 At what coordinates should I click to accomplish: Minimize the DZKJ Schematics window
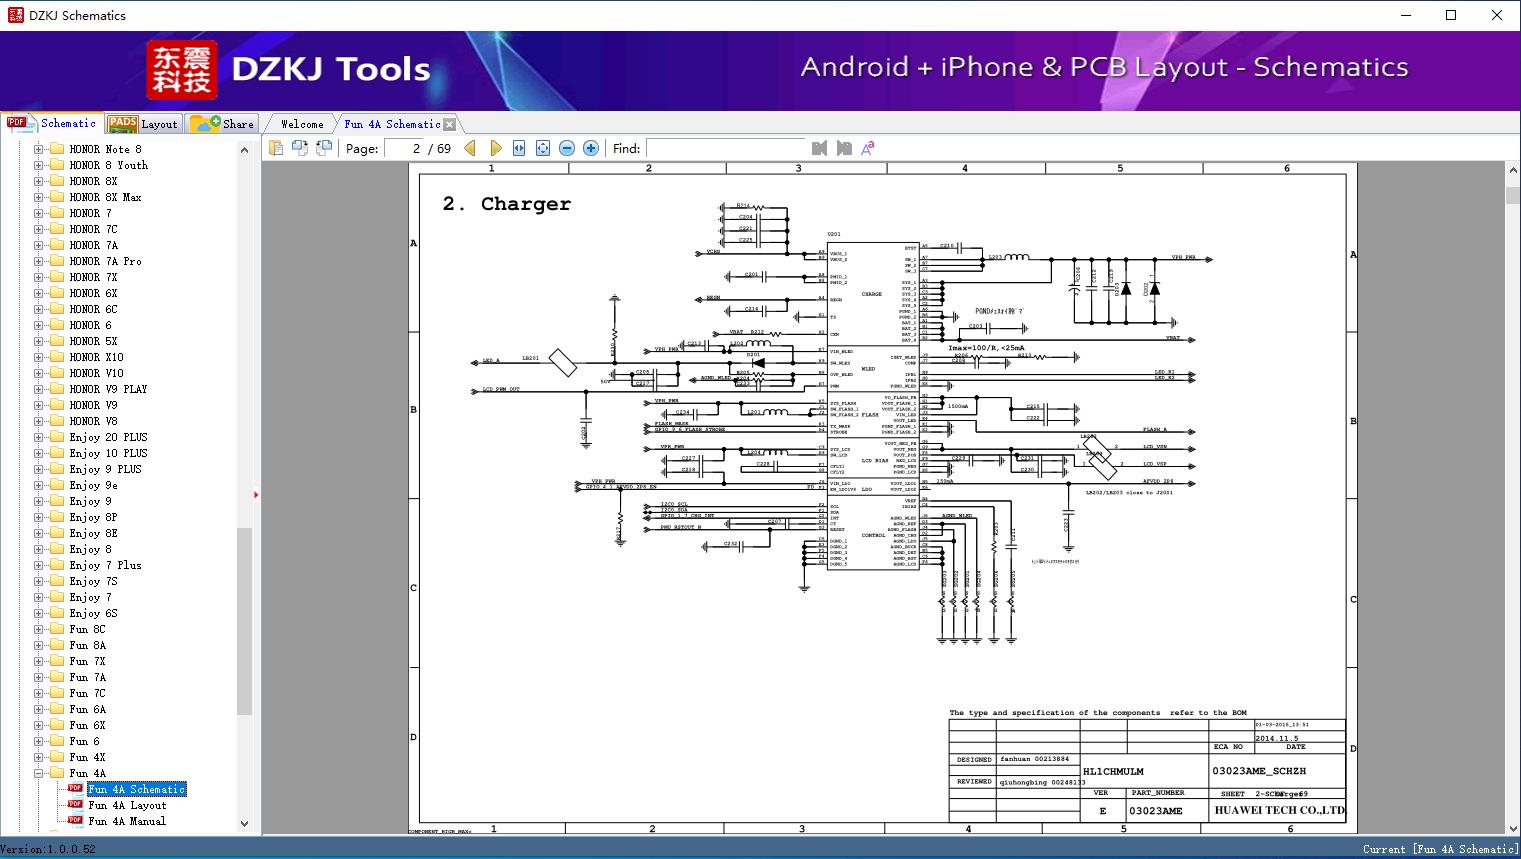pos(1405,15)
